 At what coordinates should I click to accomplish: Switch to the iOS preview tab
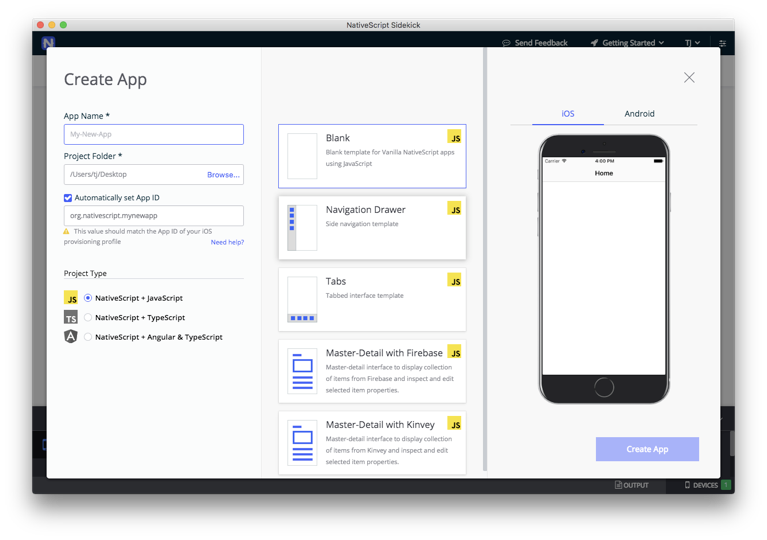[568, 113]
